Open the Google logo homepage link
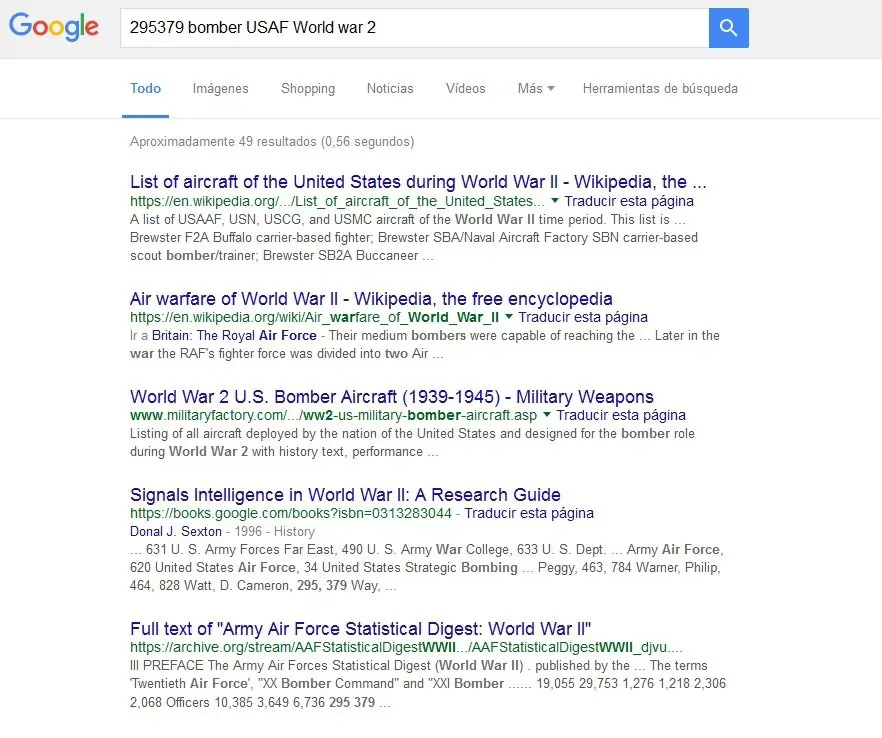The image size is (882, 738). point(54,27)
